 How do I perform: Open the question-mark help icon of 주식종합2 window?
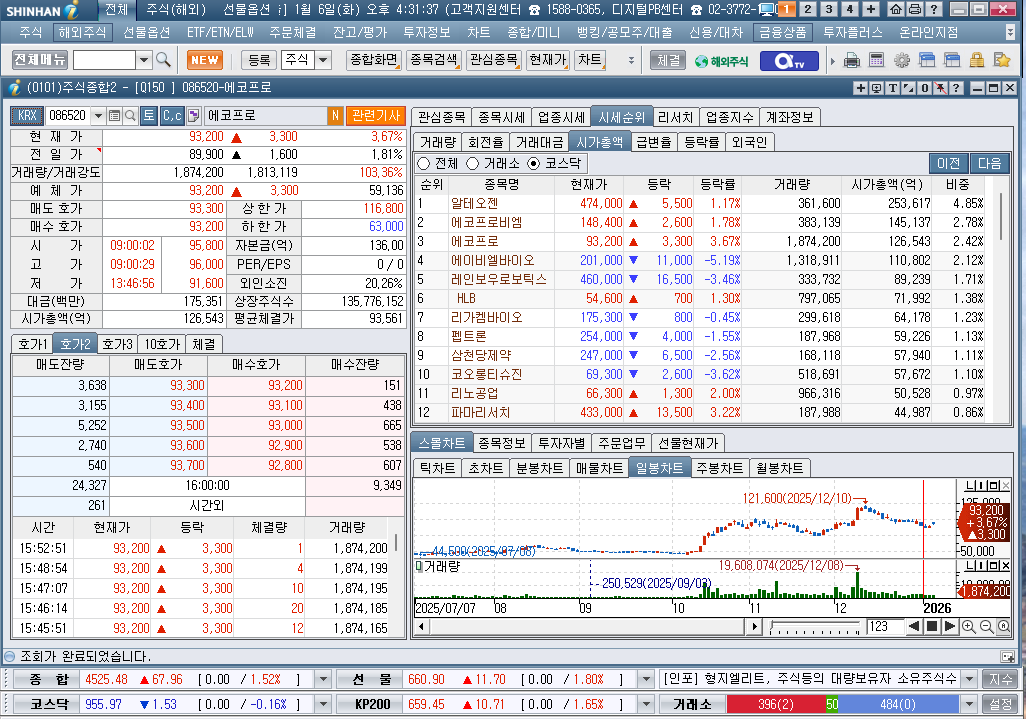[956, 88]
